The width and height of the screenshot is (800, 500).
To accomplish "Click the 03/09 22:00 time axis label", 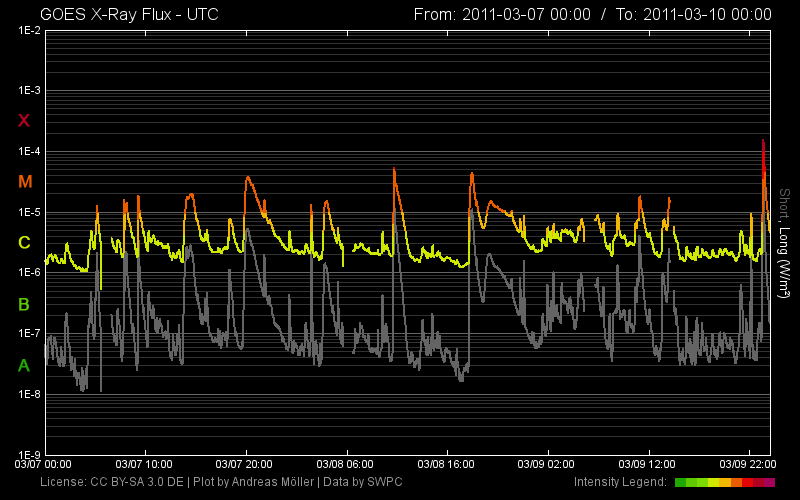I will coord(748,465).
